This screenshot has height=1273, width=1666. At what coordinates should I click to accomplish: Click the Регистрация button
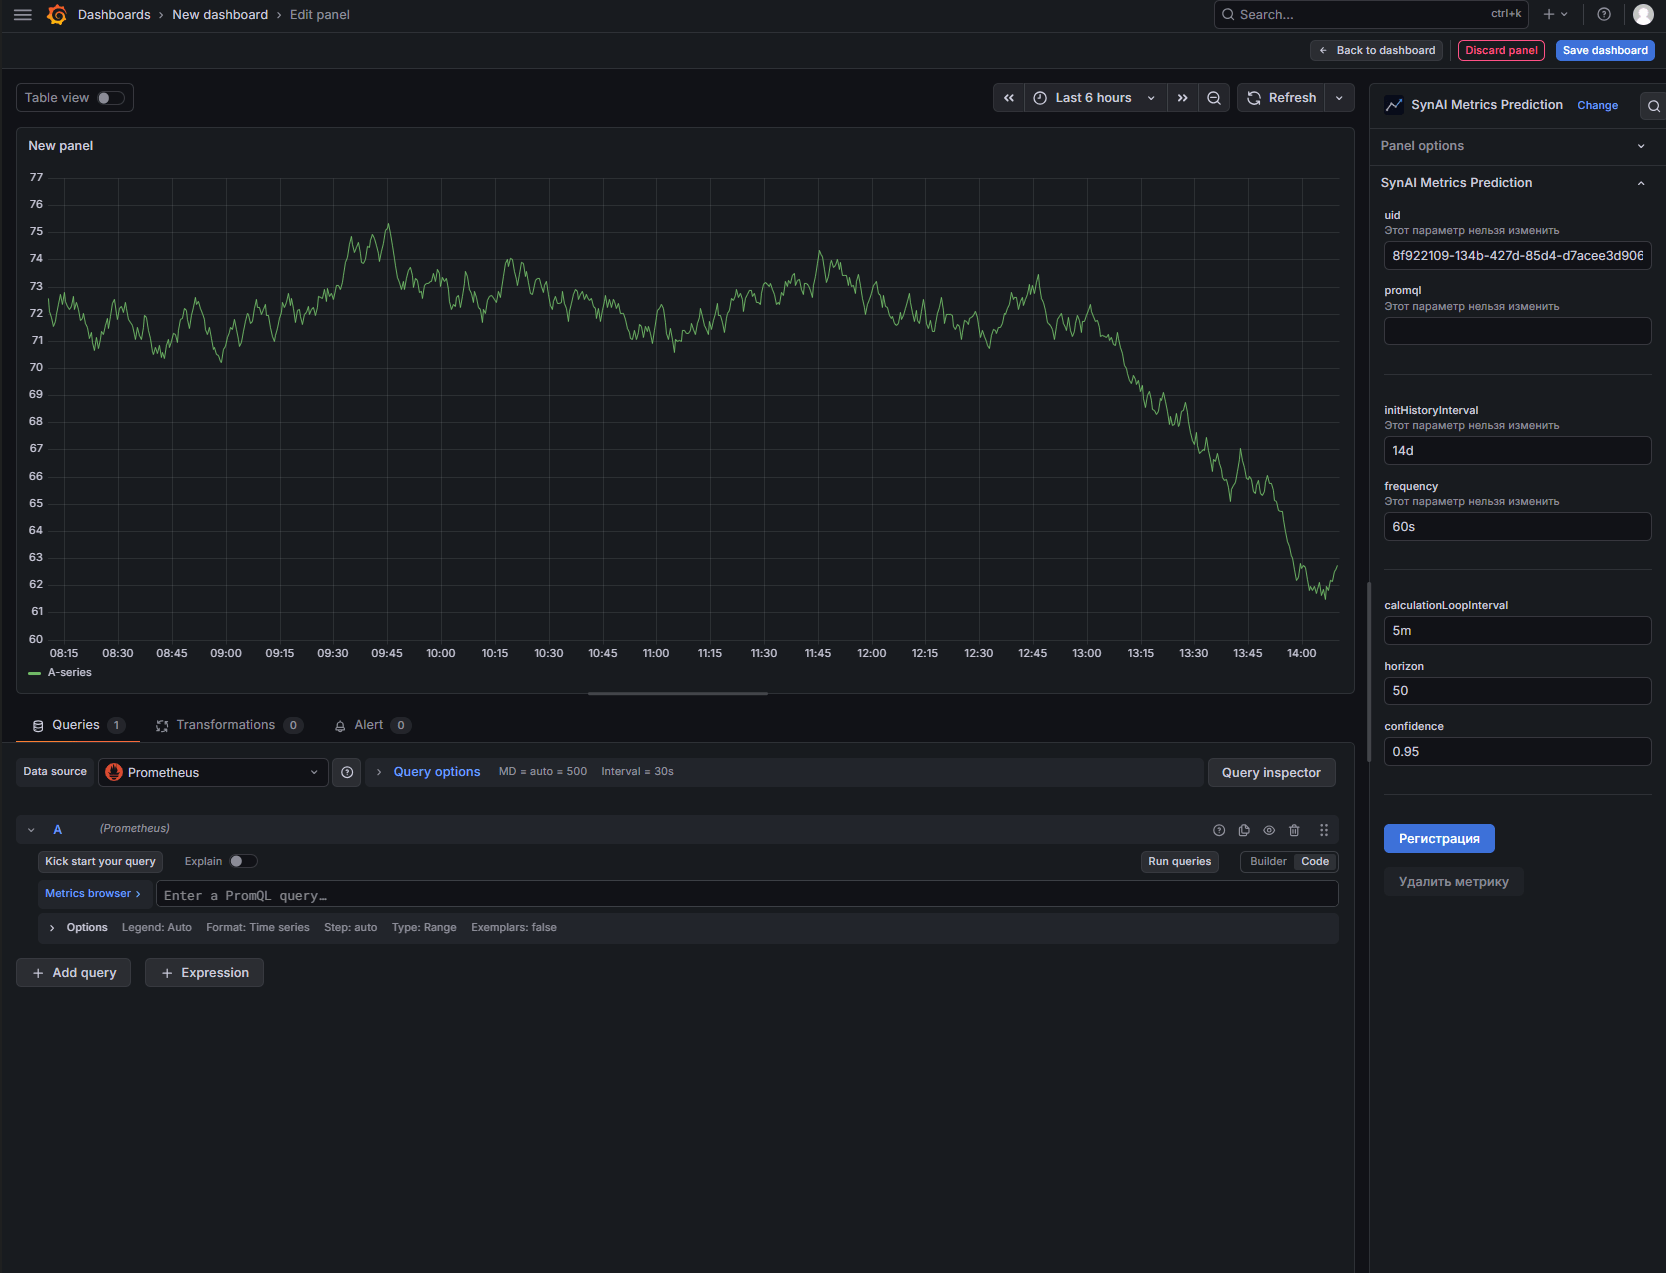[x=1439, y=839]
